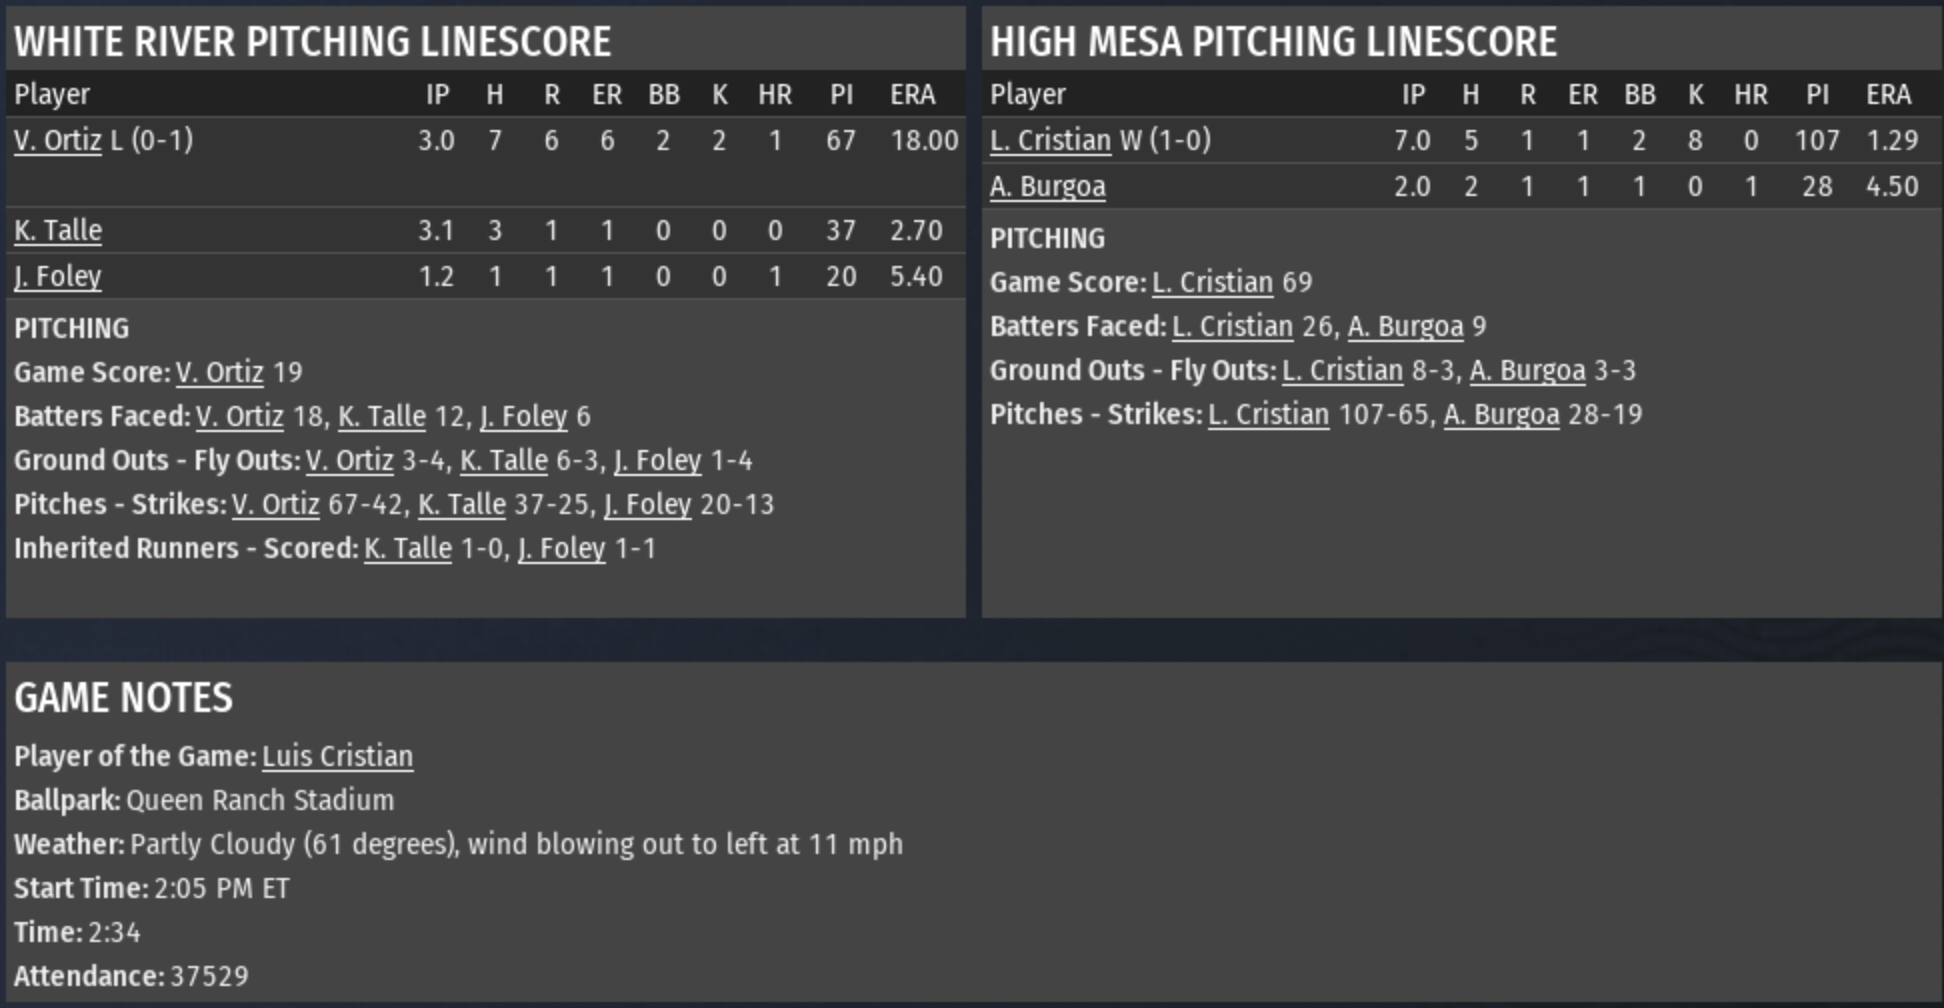
Task: Open L. Cristian in High Mesa linescore table
Action: coord(1050,140)
